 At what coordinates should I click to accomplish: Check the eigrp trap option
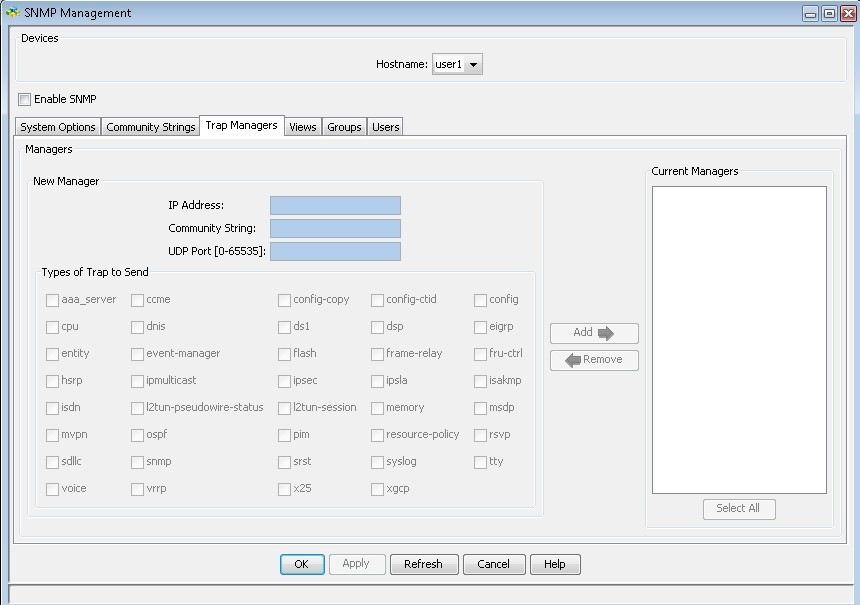[480, 327]
